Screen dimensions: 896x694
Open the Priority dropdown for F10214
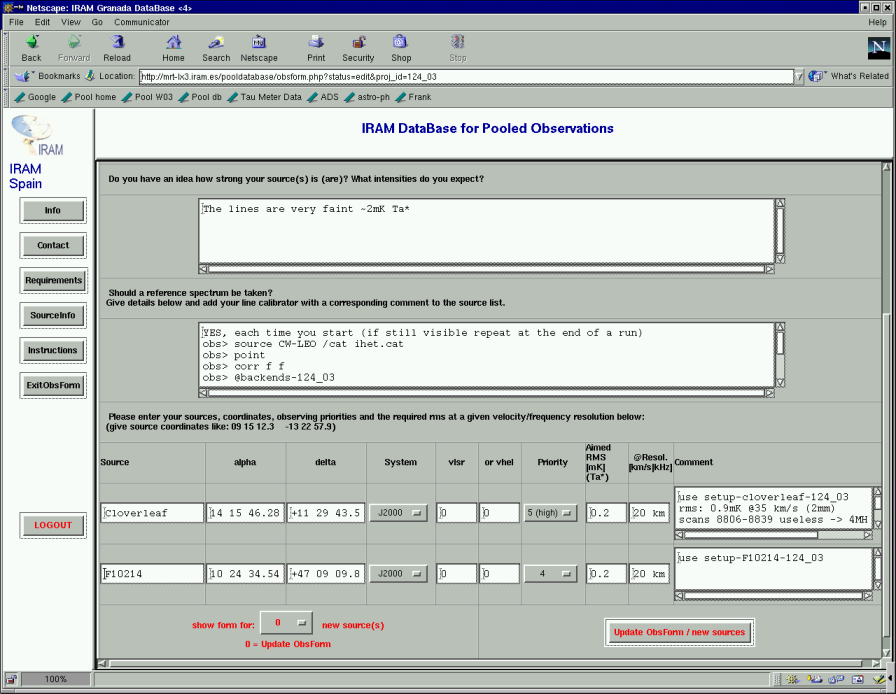tap(550, 574)
